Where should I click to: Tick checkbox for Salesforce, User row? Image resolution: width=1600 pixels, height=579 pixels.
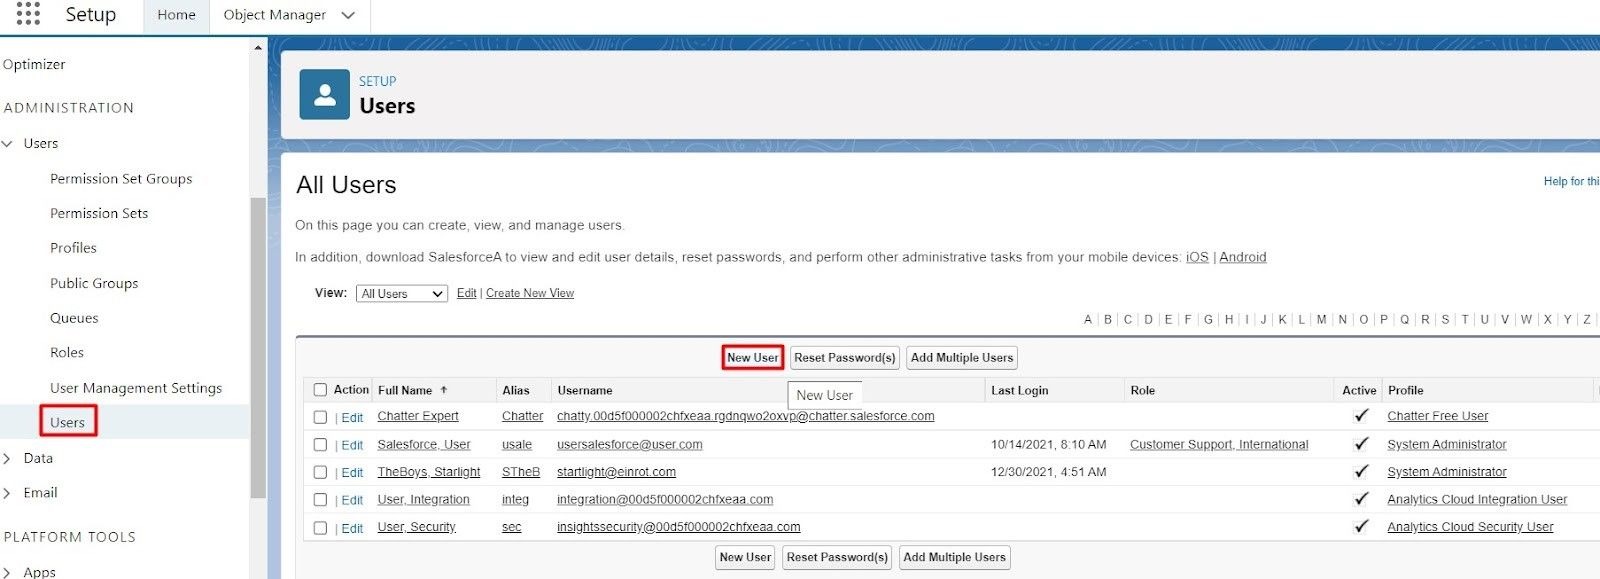pyautogui.click(x=320, y=445)
